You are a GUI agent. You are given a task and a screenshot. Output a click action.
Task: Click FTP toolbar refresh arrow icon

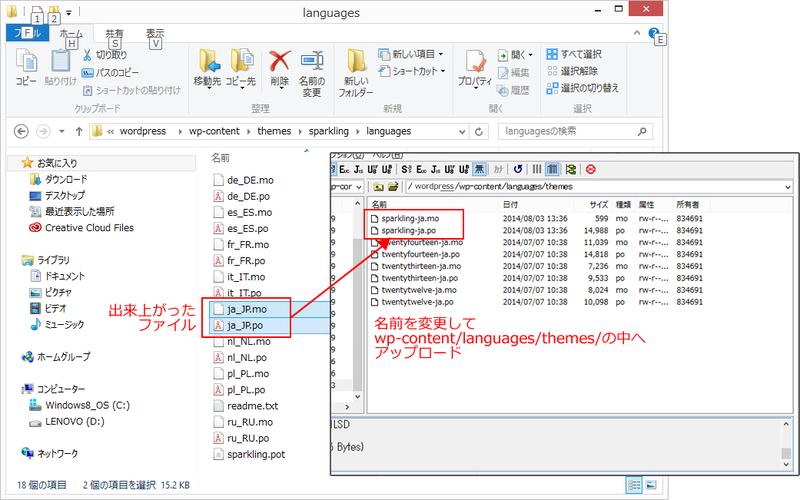(x=518, y=169)
